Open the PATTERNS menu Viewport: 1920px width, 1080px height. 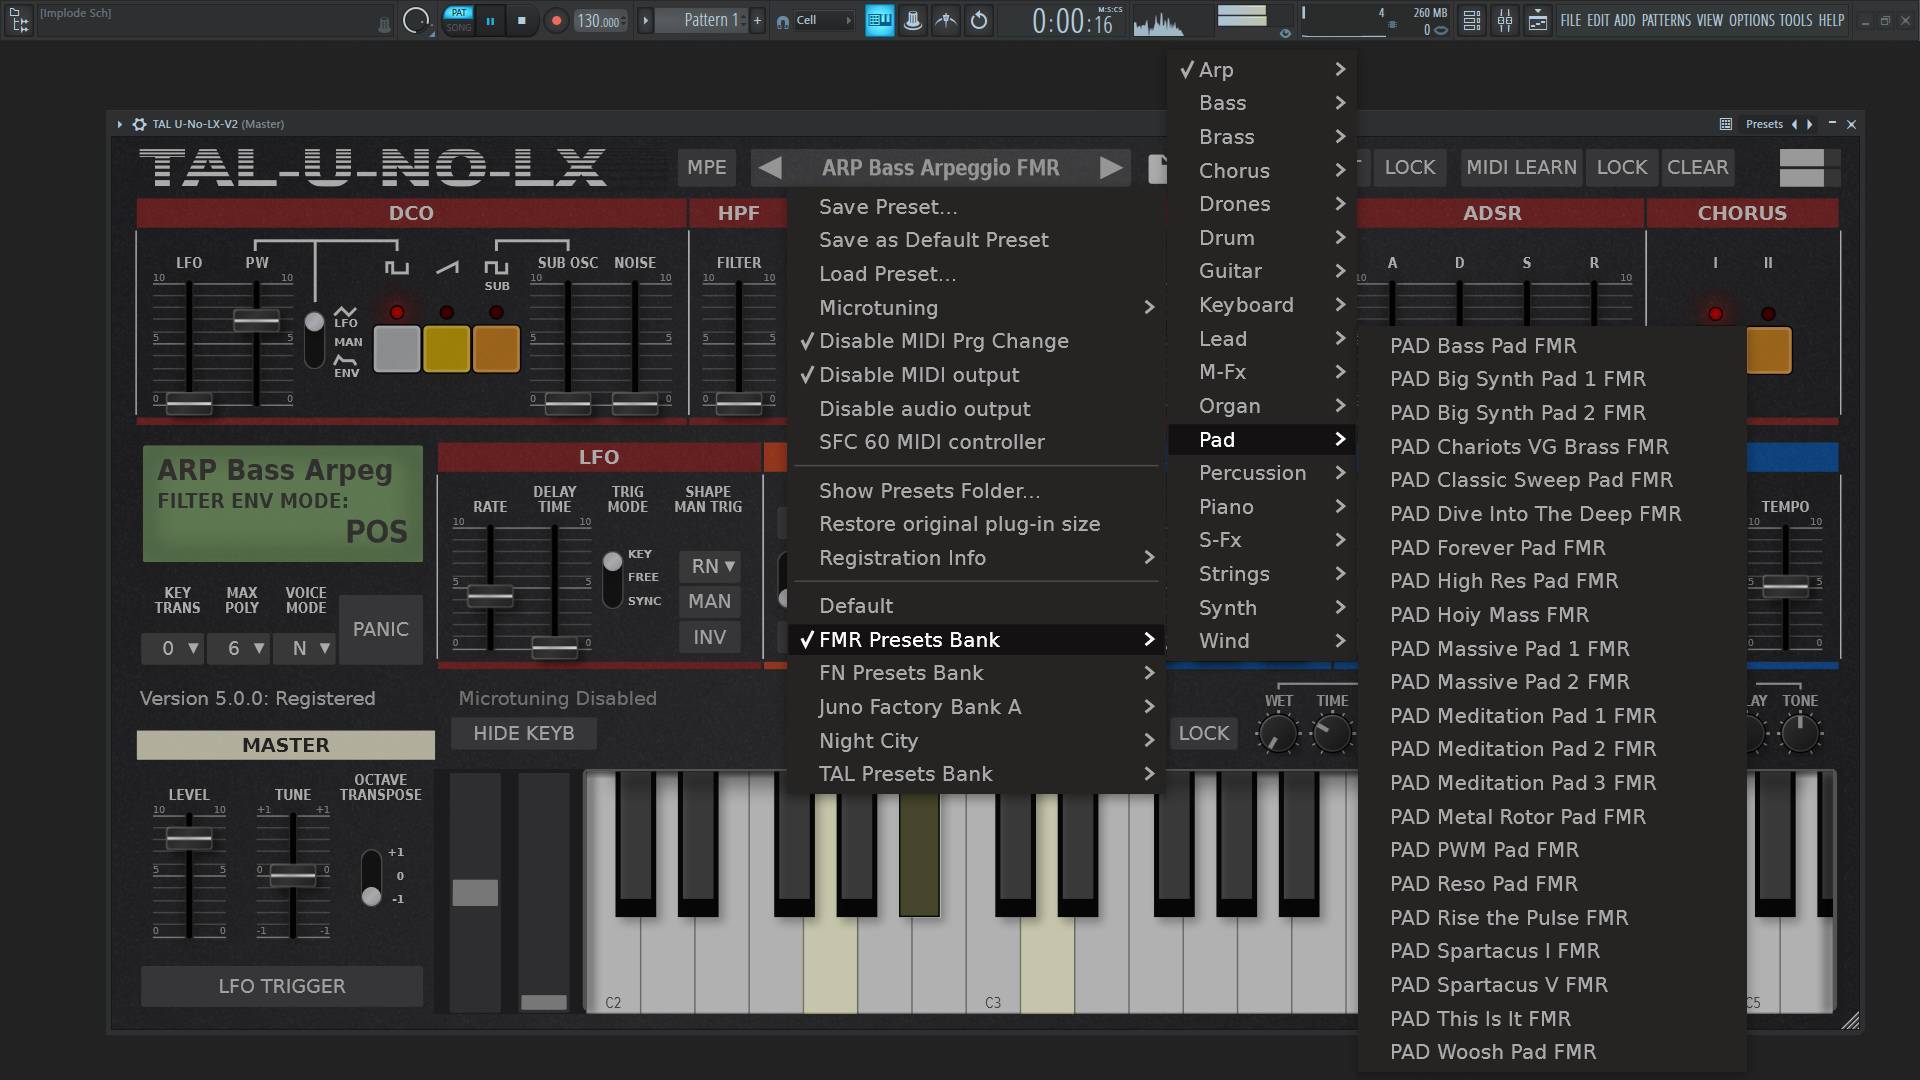click(1666, 20)
